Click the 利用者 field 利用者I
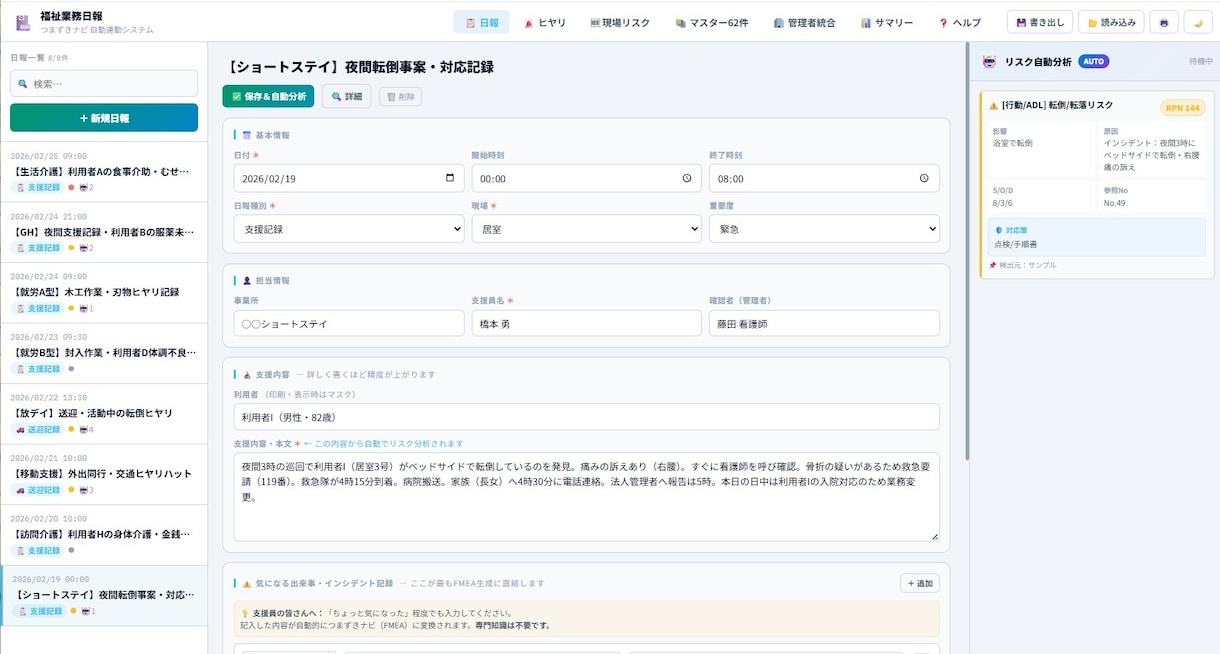Screen dimensions: 1220x654 click(x=586, y=417)
